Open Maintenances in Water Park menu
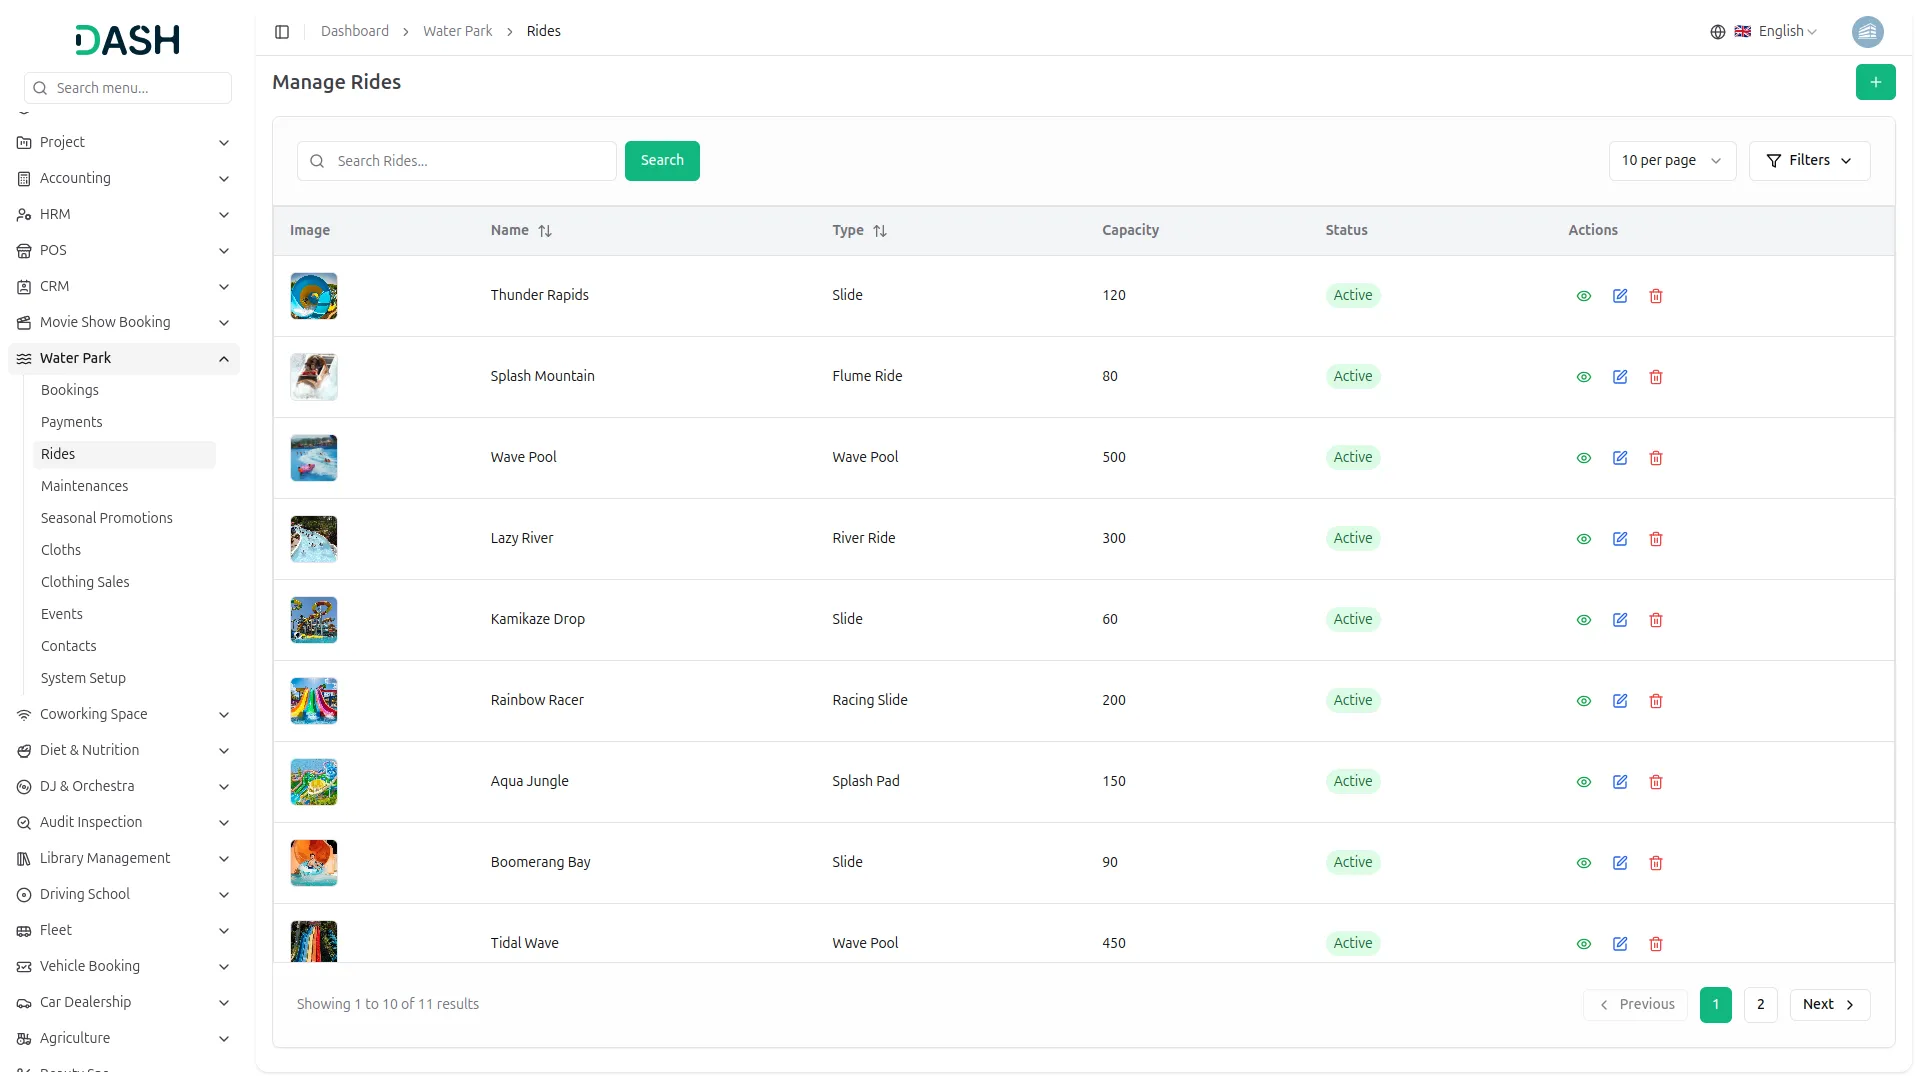The width and height of the screenshot is (1920, 1080). point(84,486)
